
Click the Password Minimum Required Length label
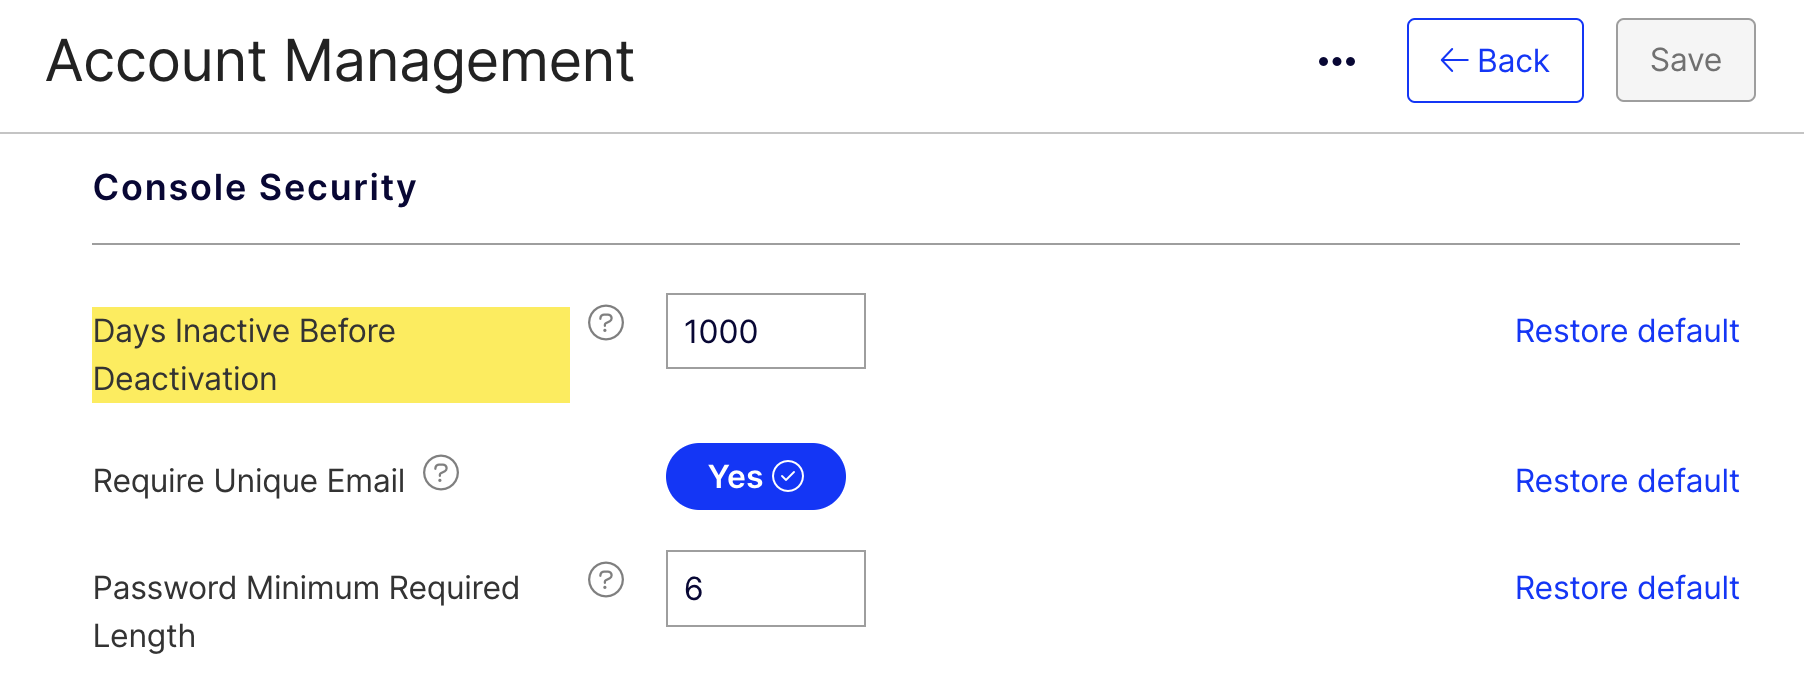click(x=306, y=612)
